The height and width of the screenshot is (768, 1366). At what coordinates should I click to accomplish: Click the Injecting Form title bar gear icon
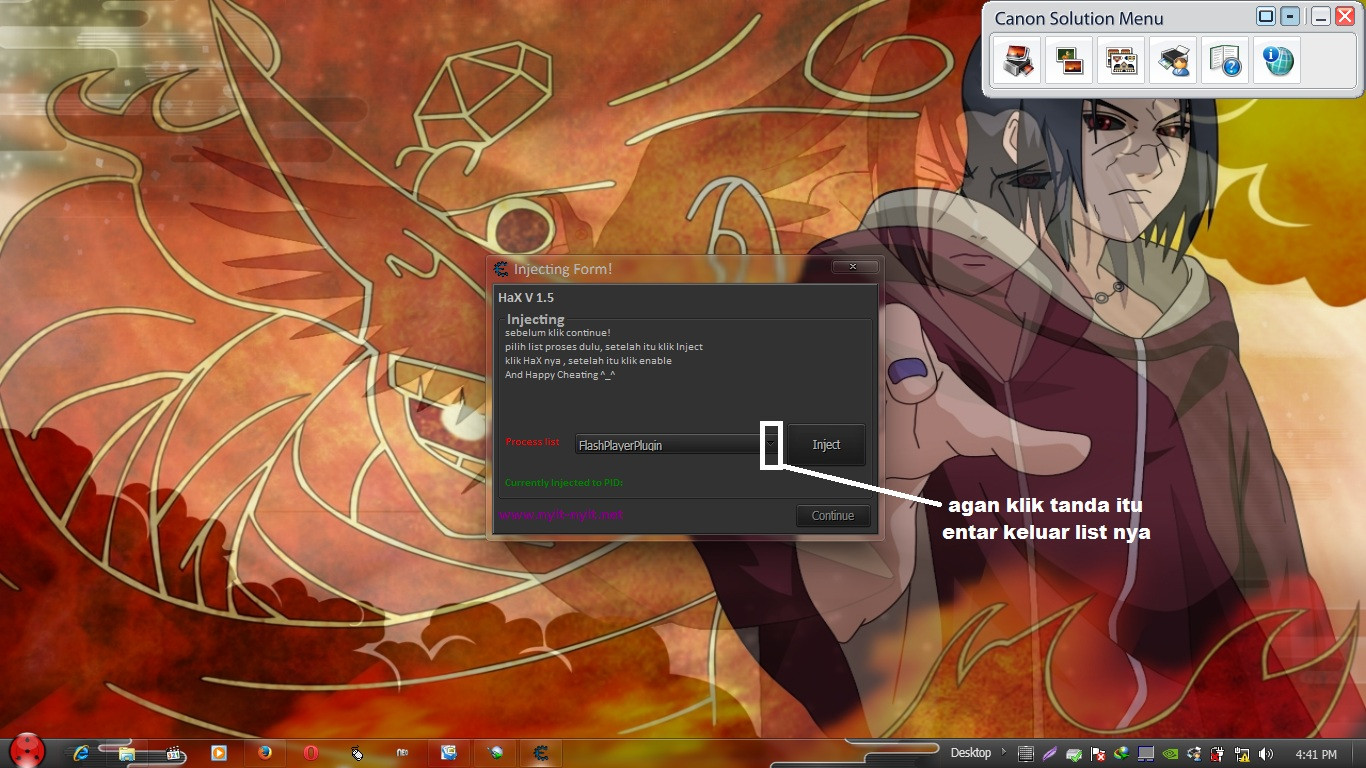[x=501, y=268]
